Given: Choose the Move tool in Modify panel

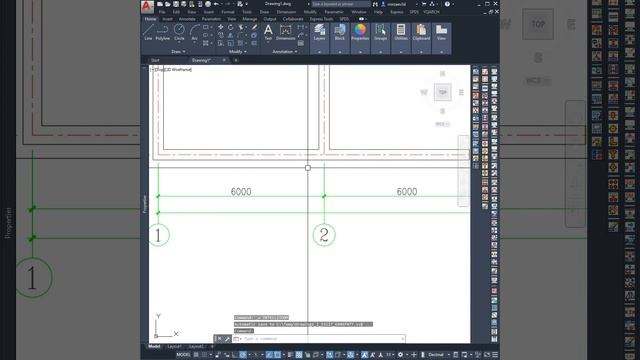Looking at the screenshot, I should [220, 27].
